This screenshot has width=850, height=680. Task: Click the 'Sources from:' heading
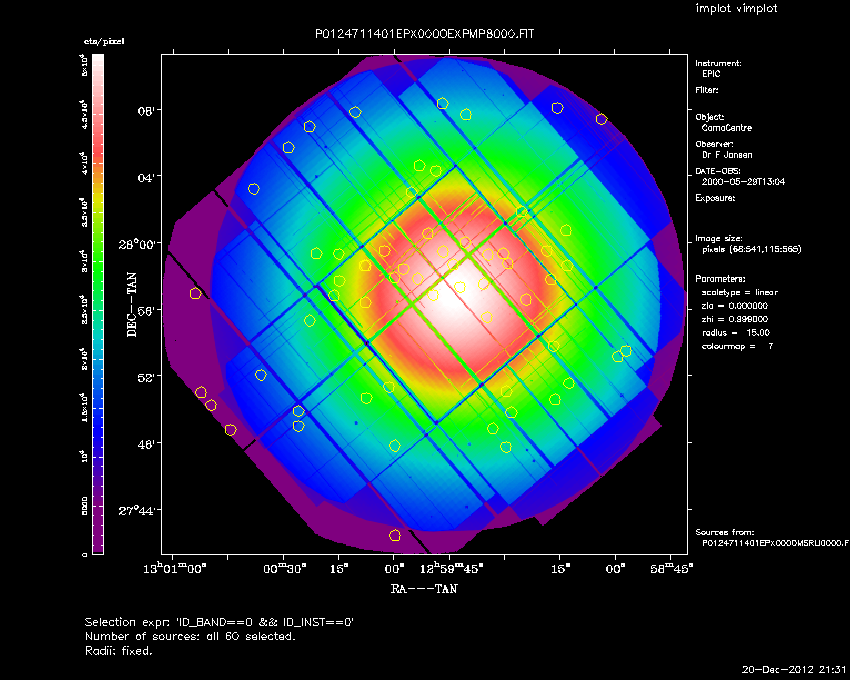[724, 532]
